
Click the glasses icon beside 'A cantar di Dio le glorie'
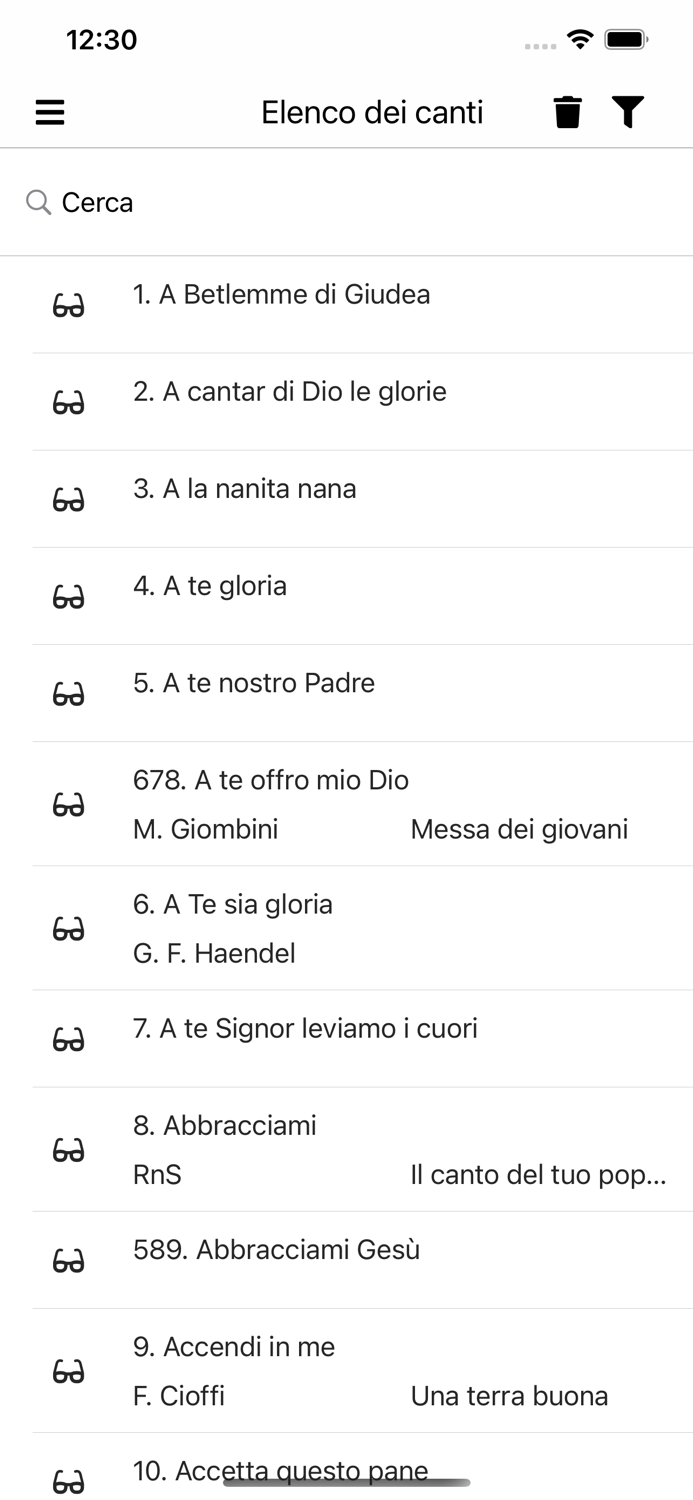point(67,402)
